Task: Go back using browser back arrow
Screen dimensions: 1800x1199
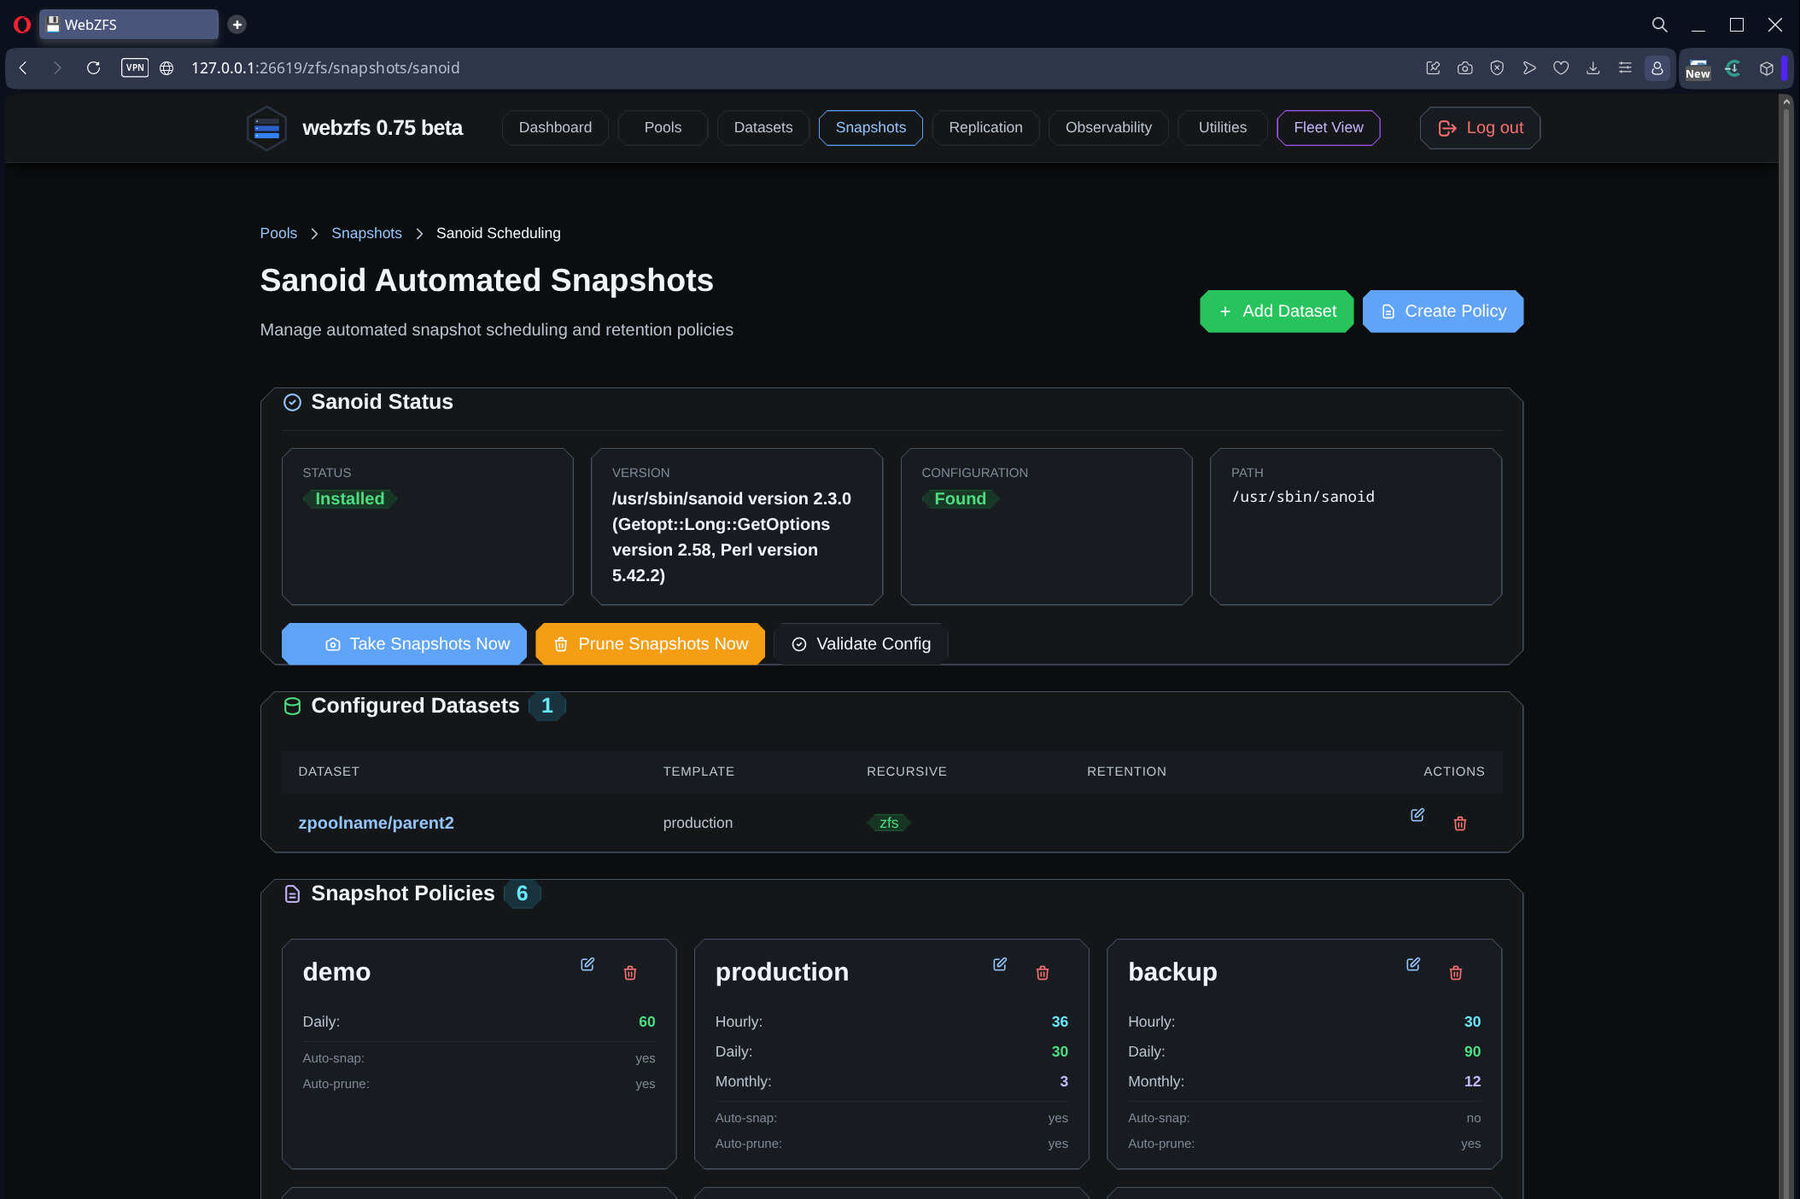Action: point(24,68)
